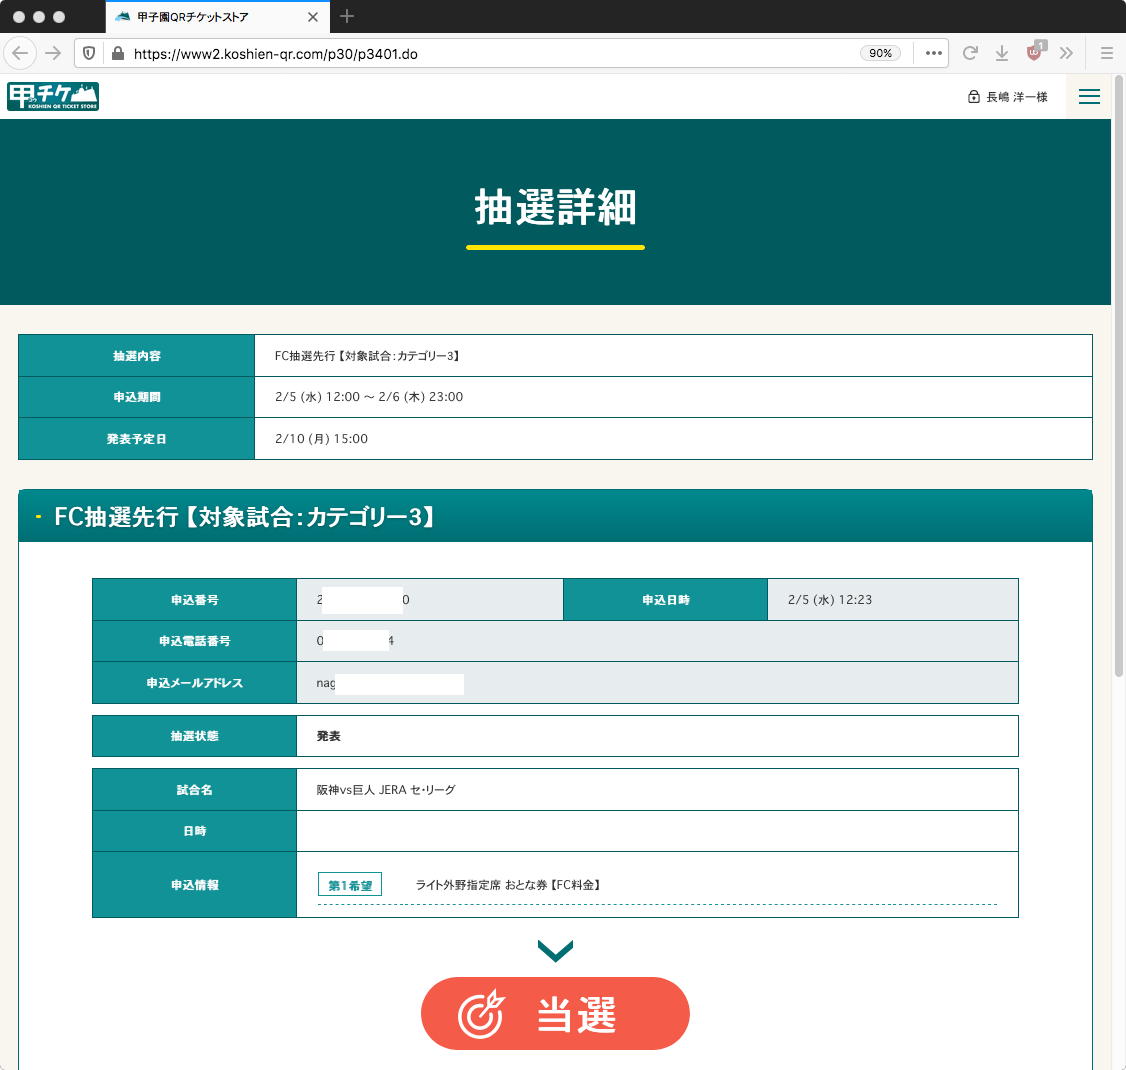Click the 申込期間 label cell

[136, 397]
